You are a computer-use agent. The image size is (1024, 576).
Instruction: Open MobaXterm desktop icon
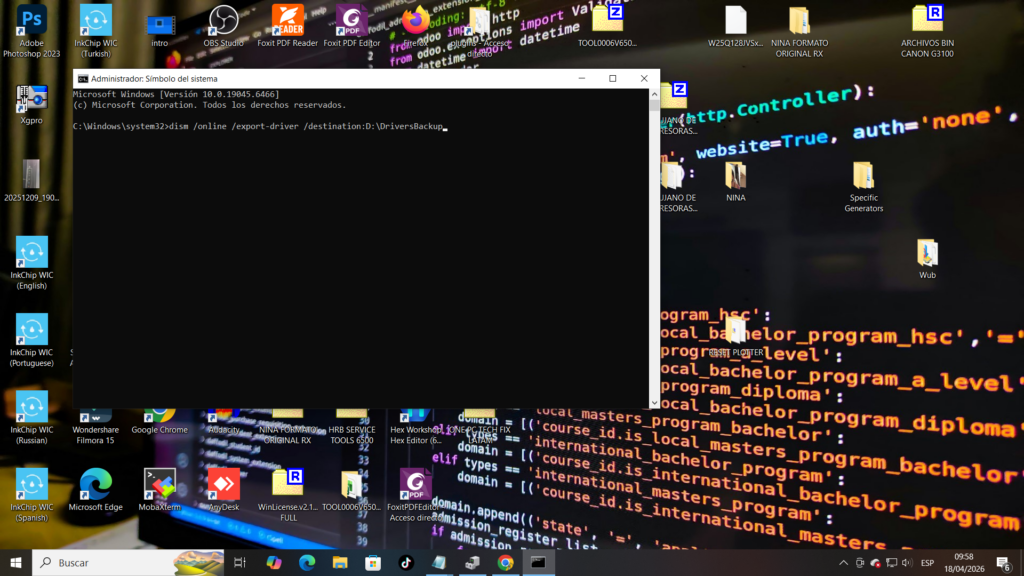159,485
